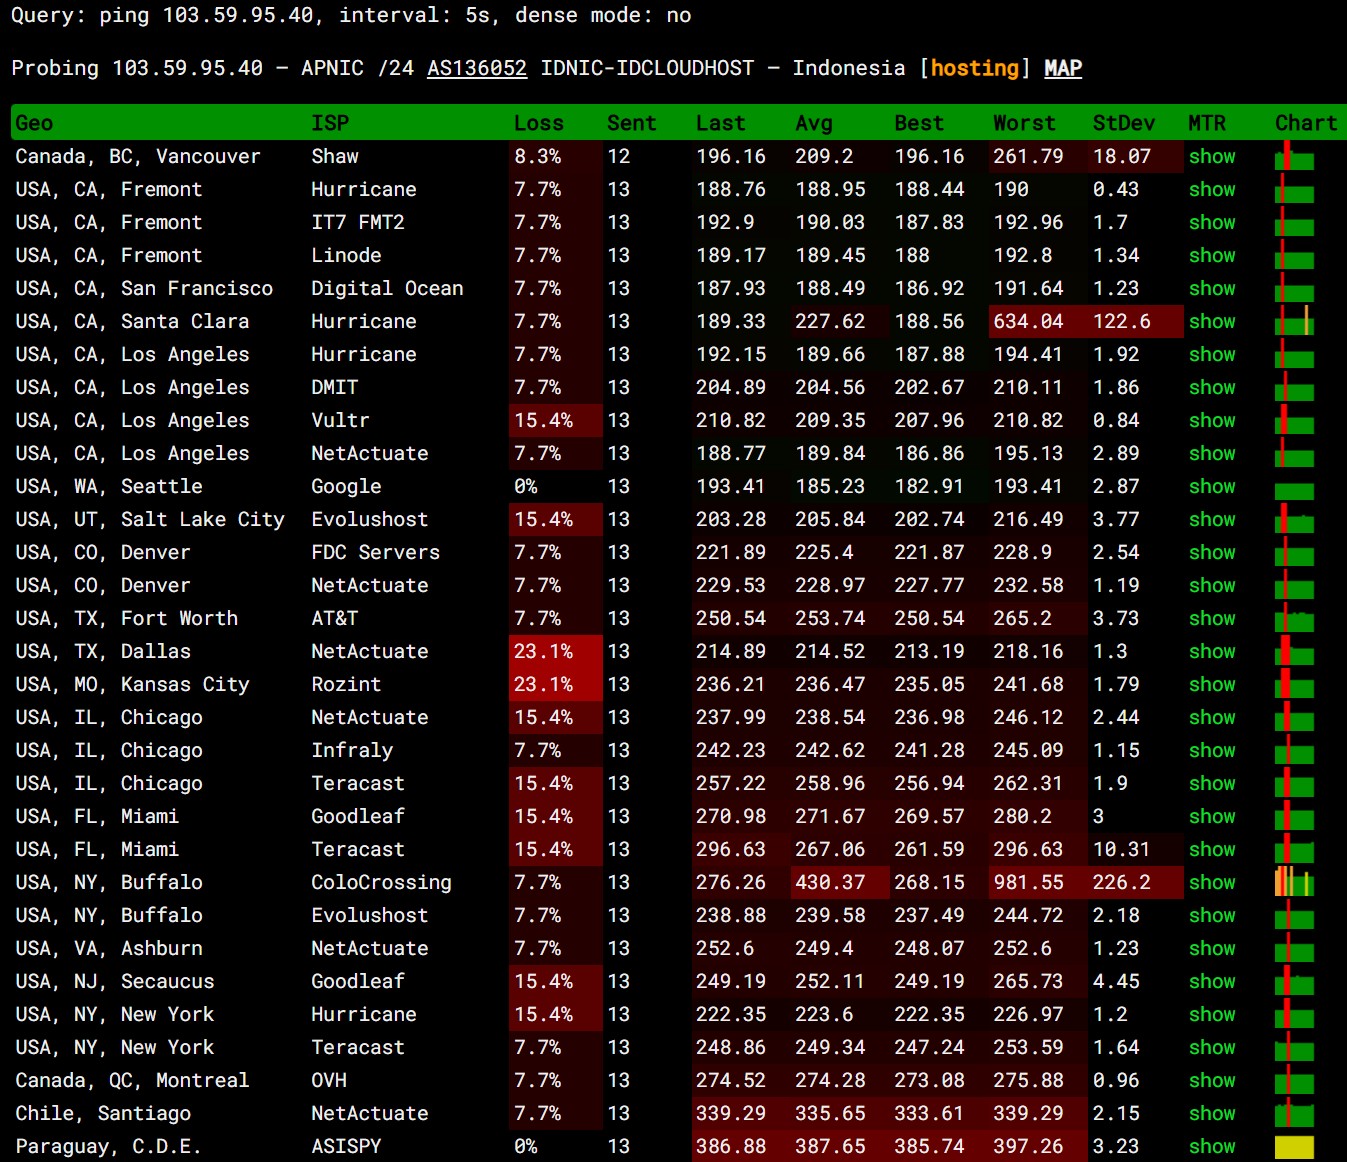Screen dimensions: 1347x1162
Task: Show MTR for Santiago NetActuate row
Action: pos(1212,1113)
